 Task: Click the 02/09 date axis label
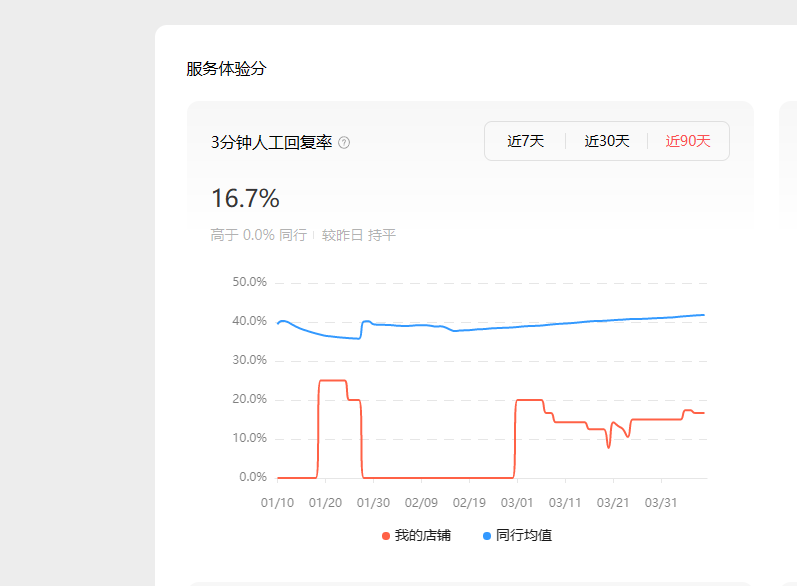pos(421,503)
